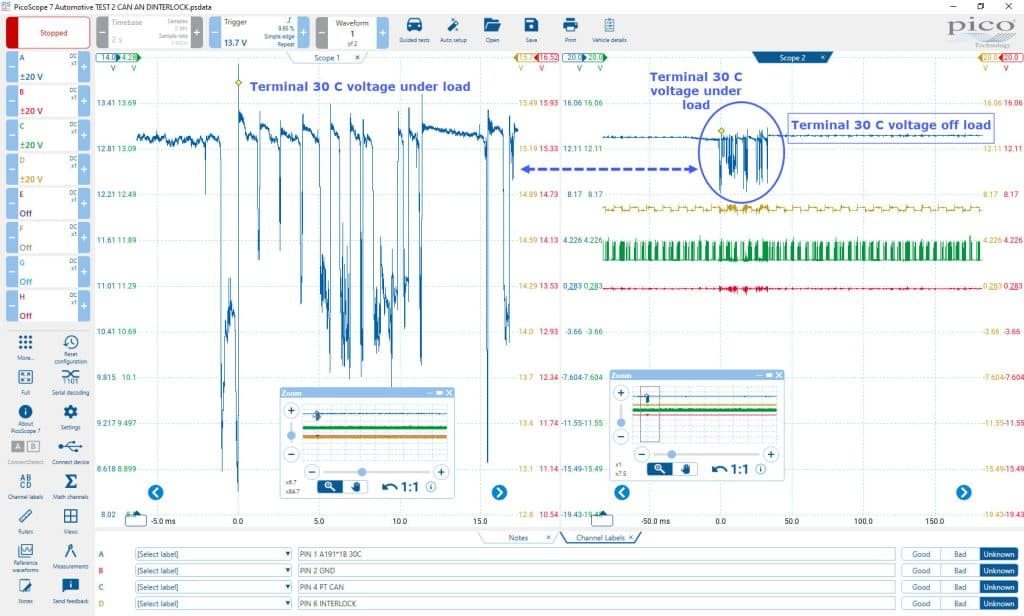The width and height of the screenshot is (1024, 616).
Task: Select the Rulers tool
Action: coord(25,521)
